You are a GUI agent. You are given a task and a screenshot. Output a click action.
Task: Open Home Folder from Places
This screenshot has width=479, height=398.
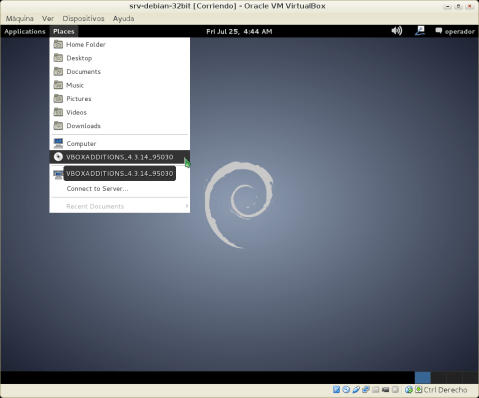click(x=120, y=44)
